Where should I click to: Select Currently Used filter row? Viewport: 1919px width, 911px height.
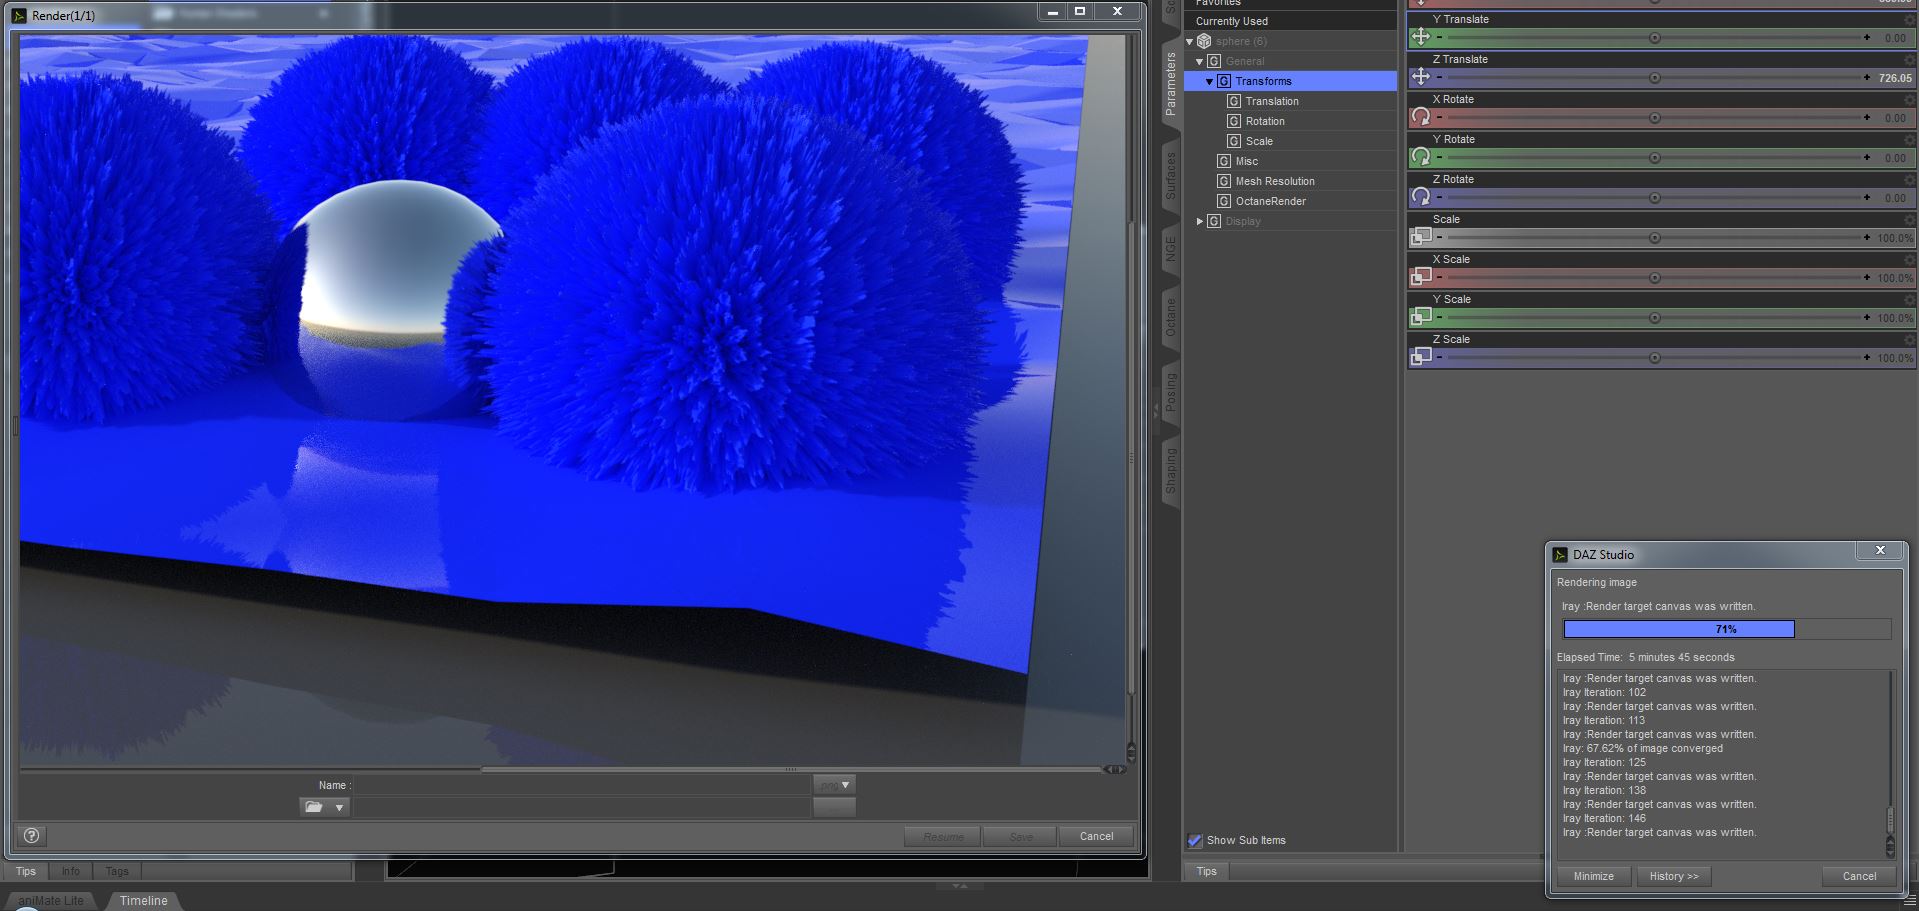coord(1290,21)
